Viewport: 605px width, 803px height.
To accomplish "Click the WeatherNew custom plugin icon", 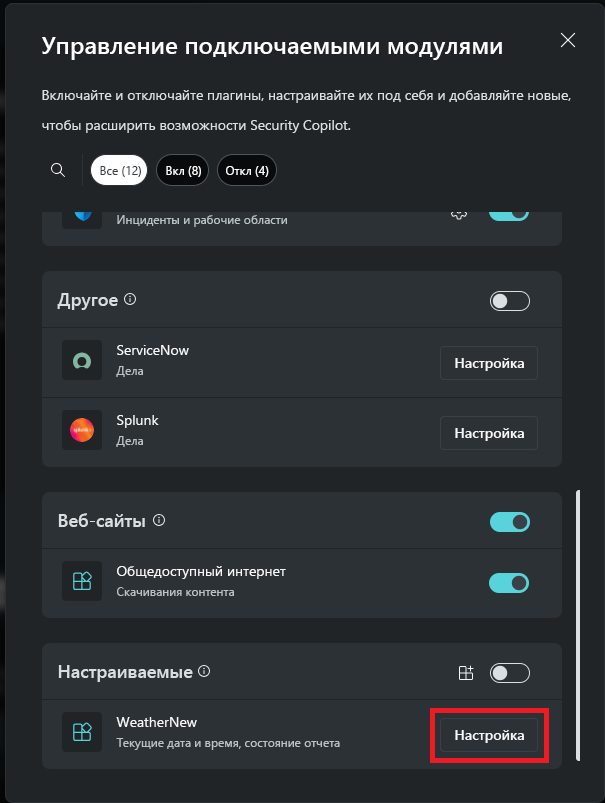I will [81, 731].
